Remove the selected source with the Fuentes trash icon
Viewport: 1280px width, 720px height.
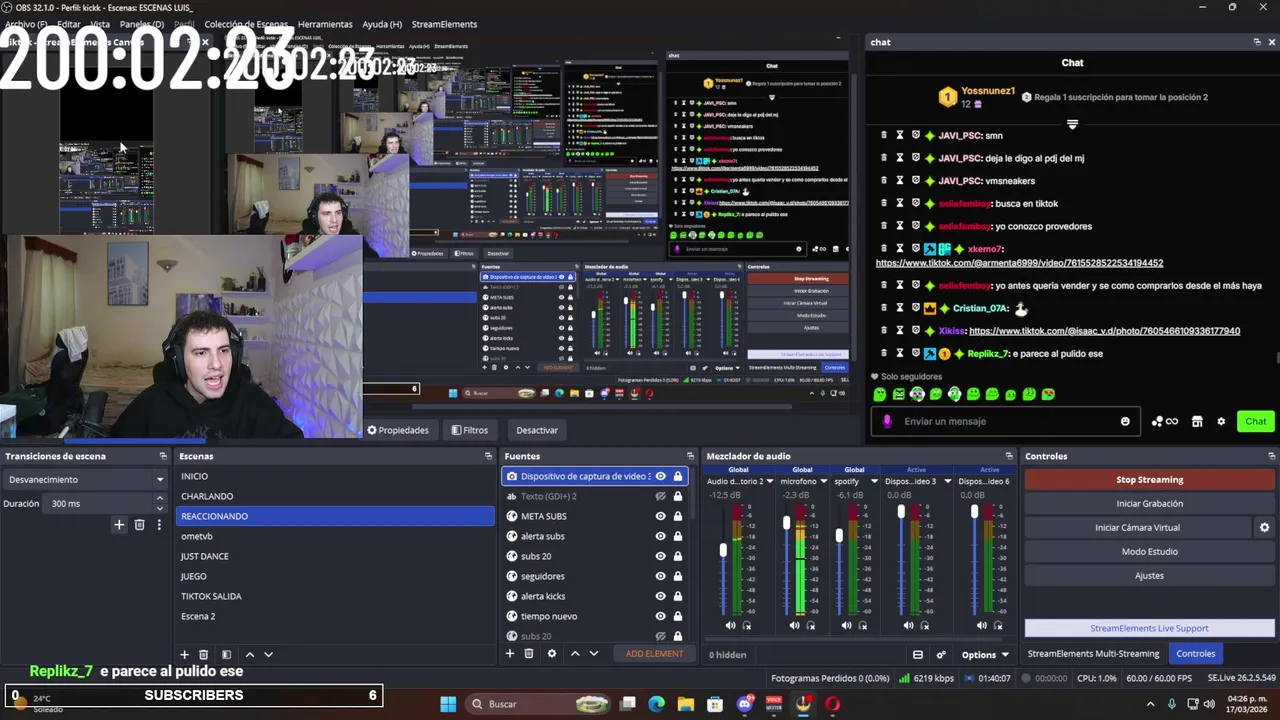tap(529, 653)
